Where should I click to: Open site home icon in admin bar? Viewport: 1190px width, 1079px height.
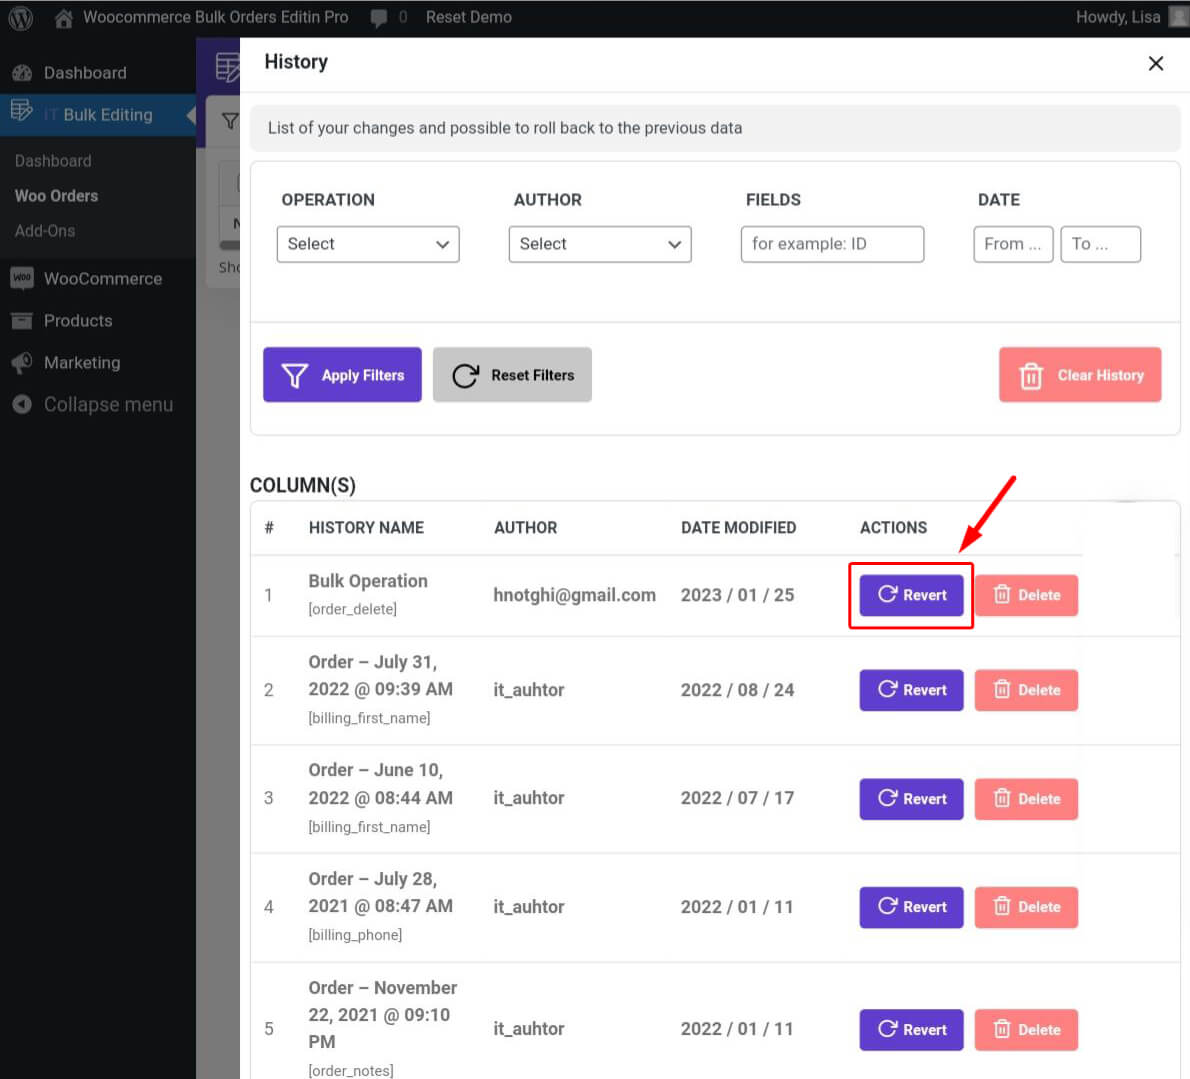(64, 17)
